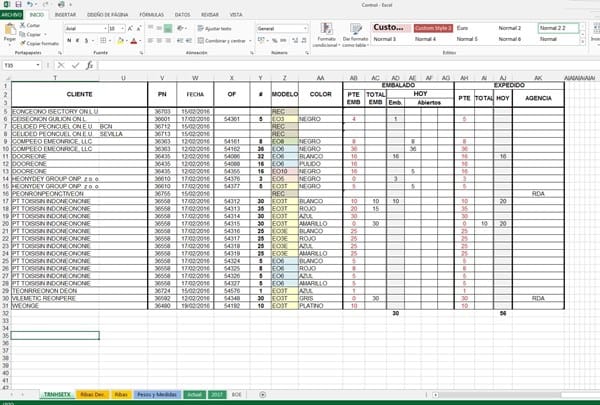600x405 pixels.
Task: Toggle middle vertical alignment
Action: coord(159,28)
